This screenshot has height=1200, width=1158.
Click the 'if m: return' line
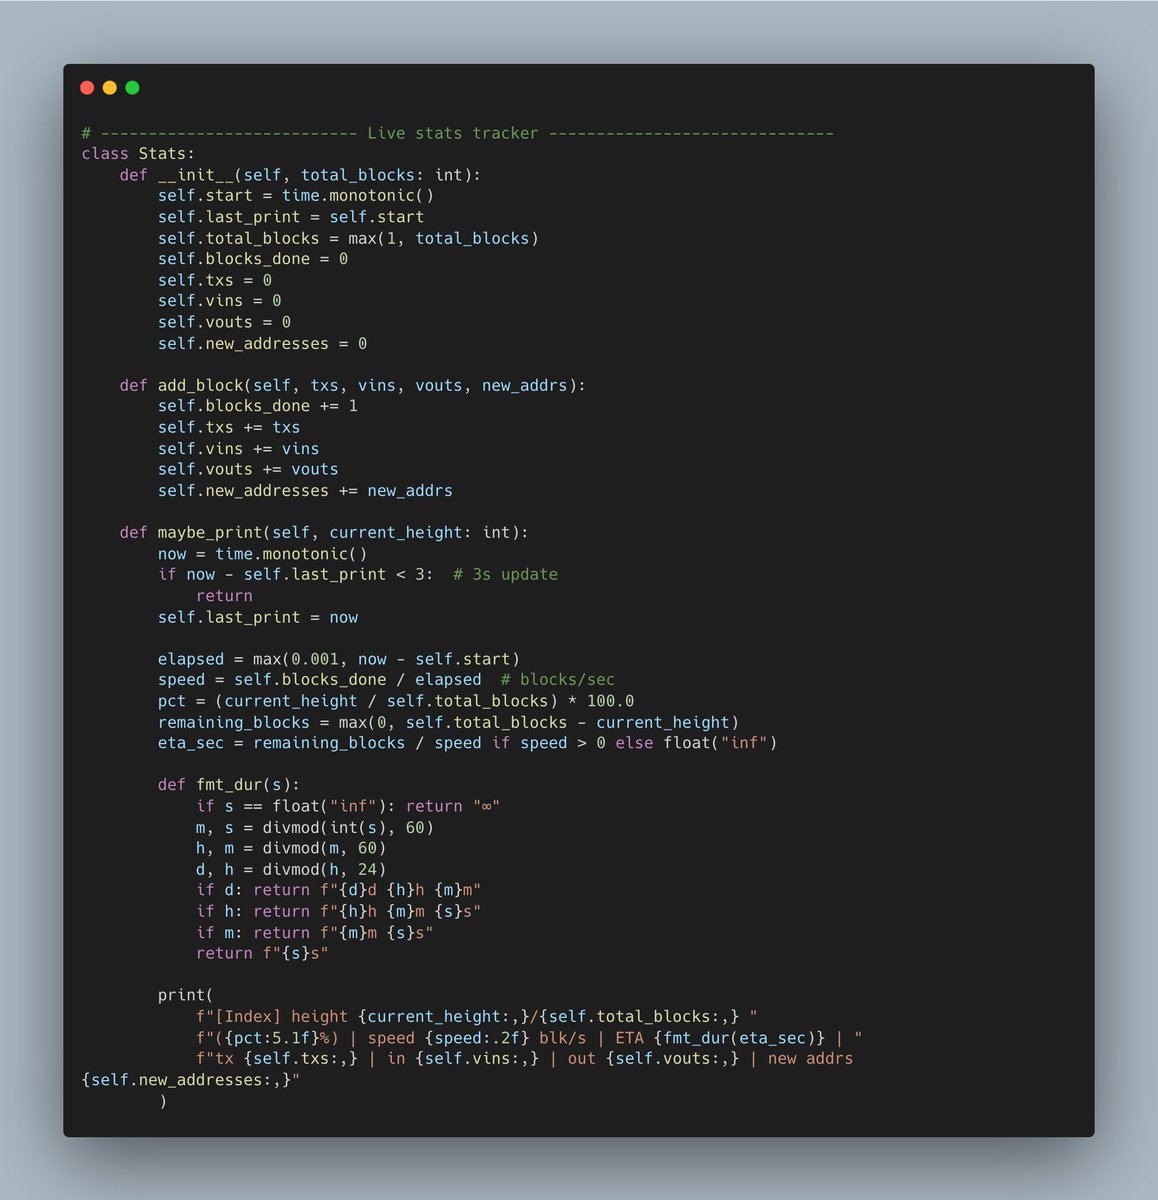315,932
